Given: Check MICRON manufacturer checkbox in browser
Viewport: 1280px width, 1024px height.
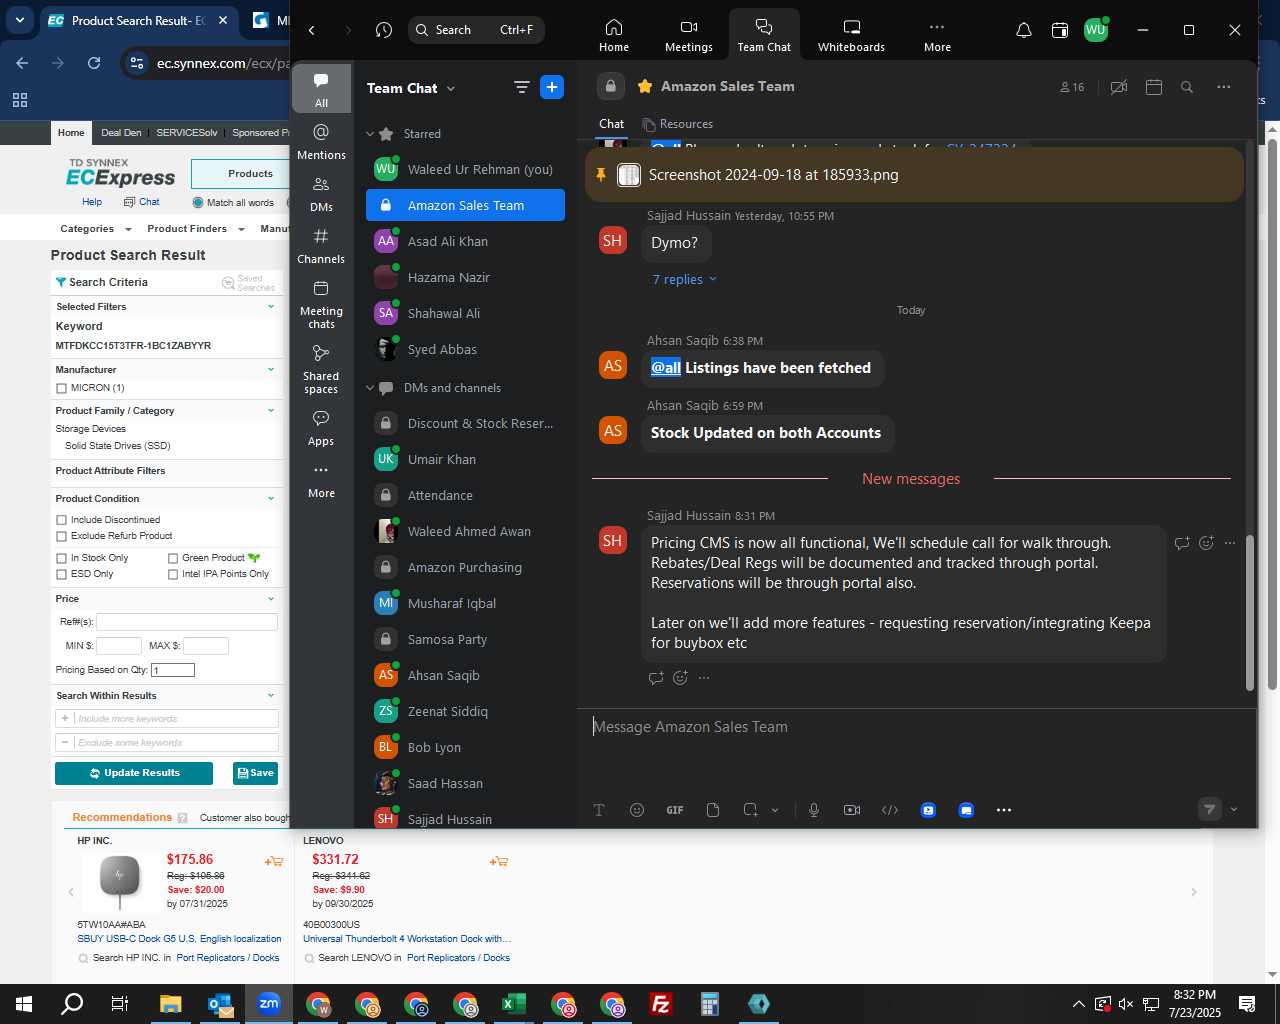Looking at the screenshot, I should pos(62,388).
